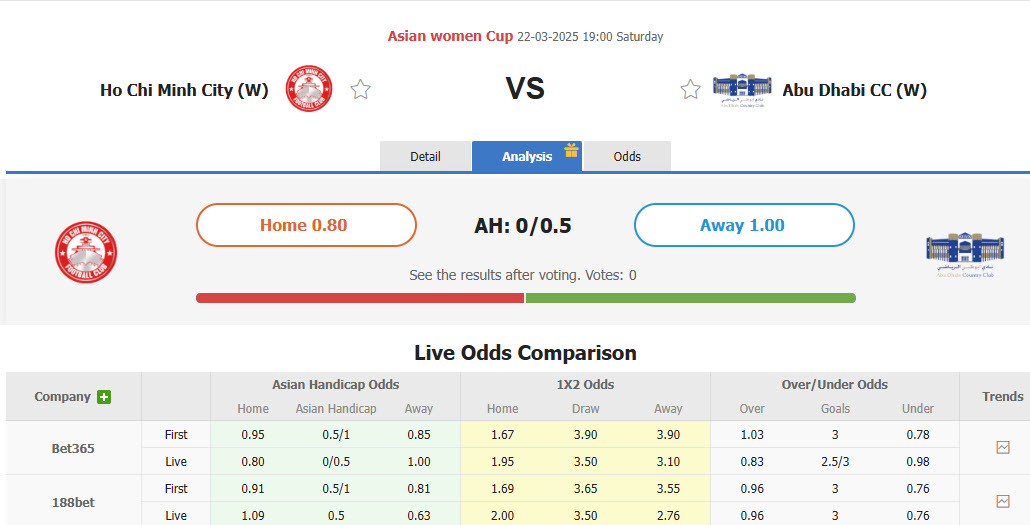
Task: Click Bet365 Live handicap 0/0.5
Action: (336, 461)
